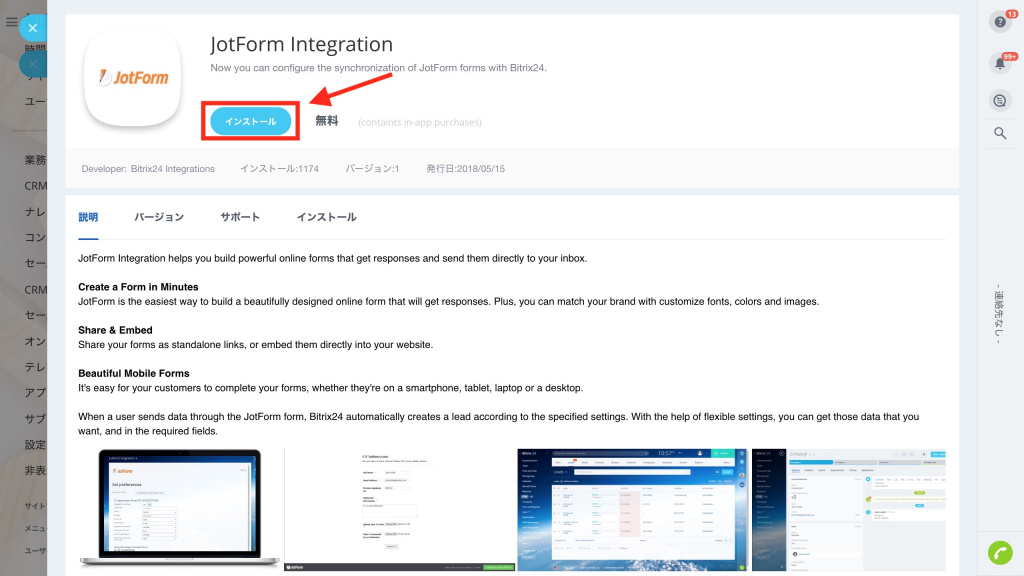
Task: Click the 発行日:2018/05/15 text
Action: point(466,168)
